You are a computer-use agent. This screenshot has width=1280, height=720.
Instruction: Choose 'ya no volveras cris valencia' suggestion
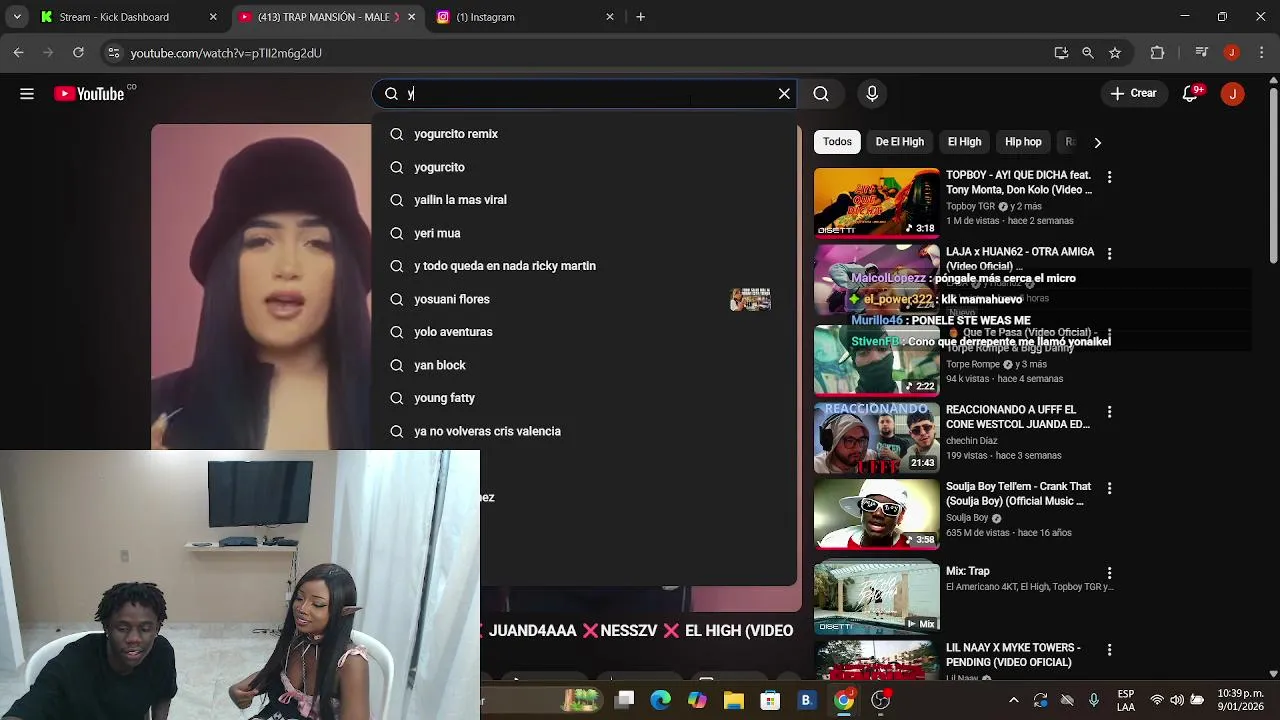click(x=585, y=431)
